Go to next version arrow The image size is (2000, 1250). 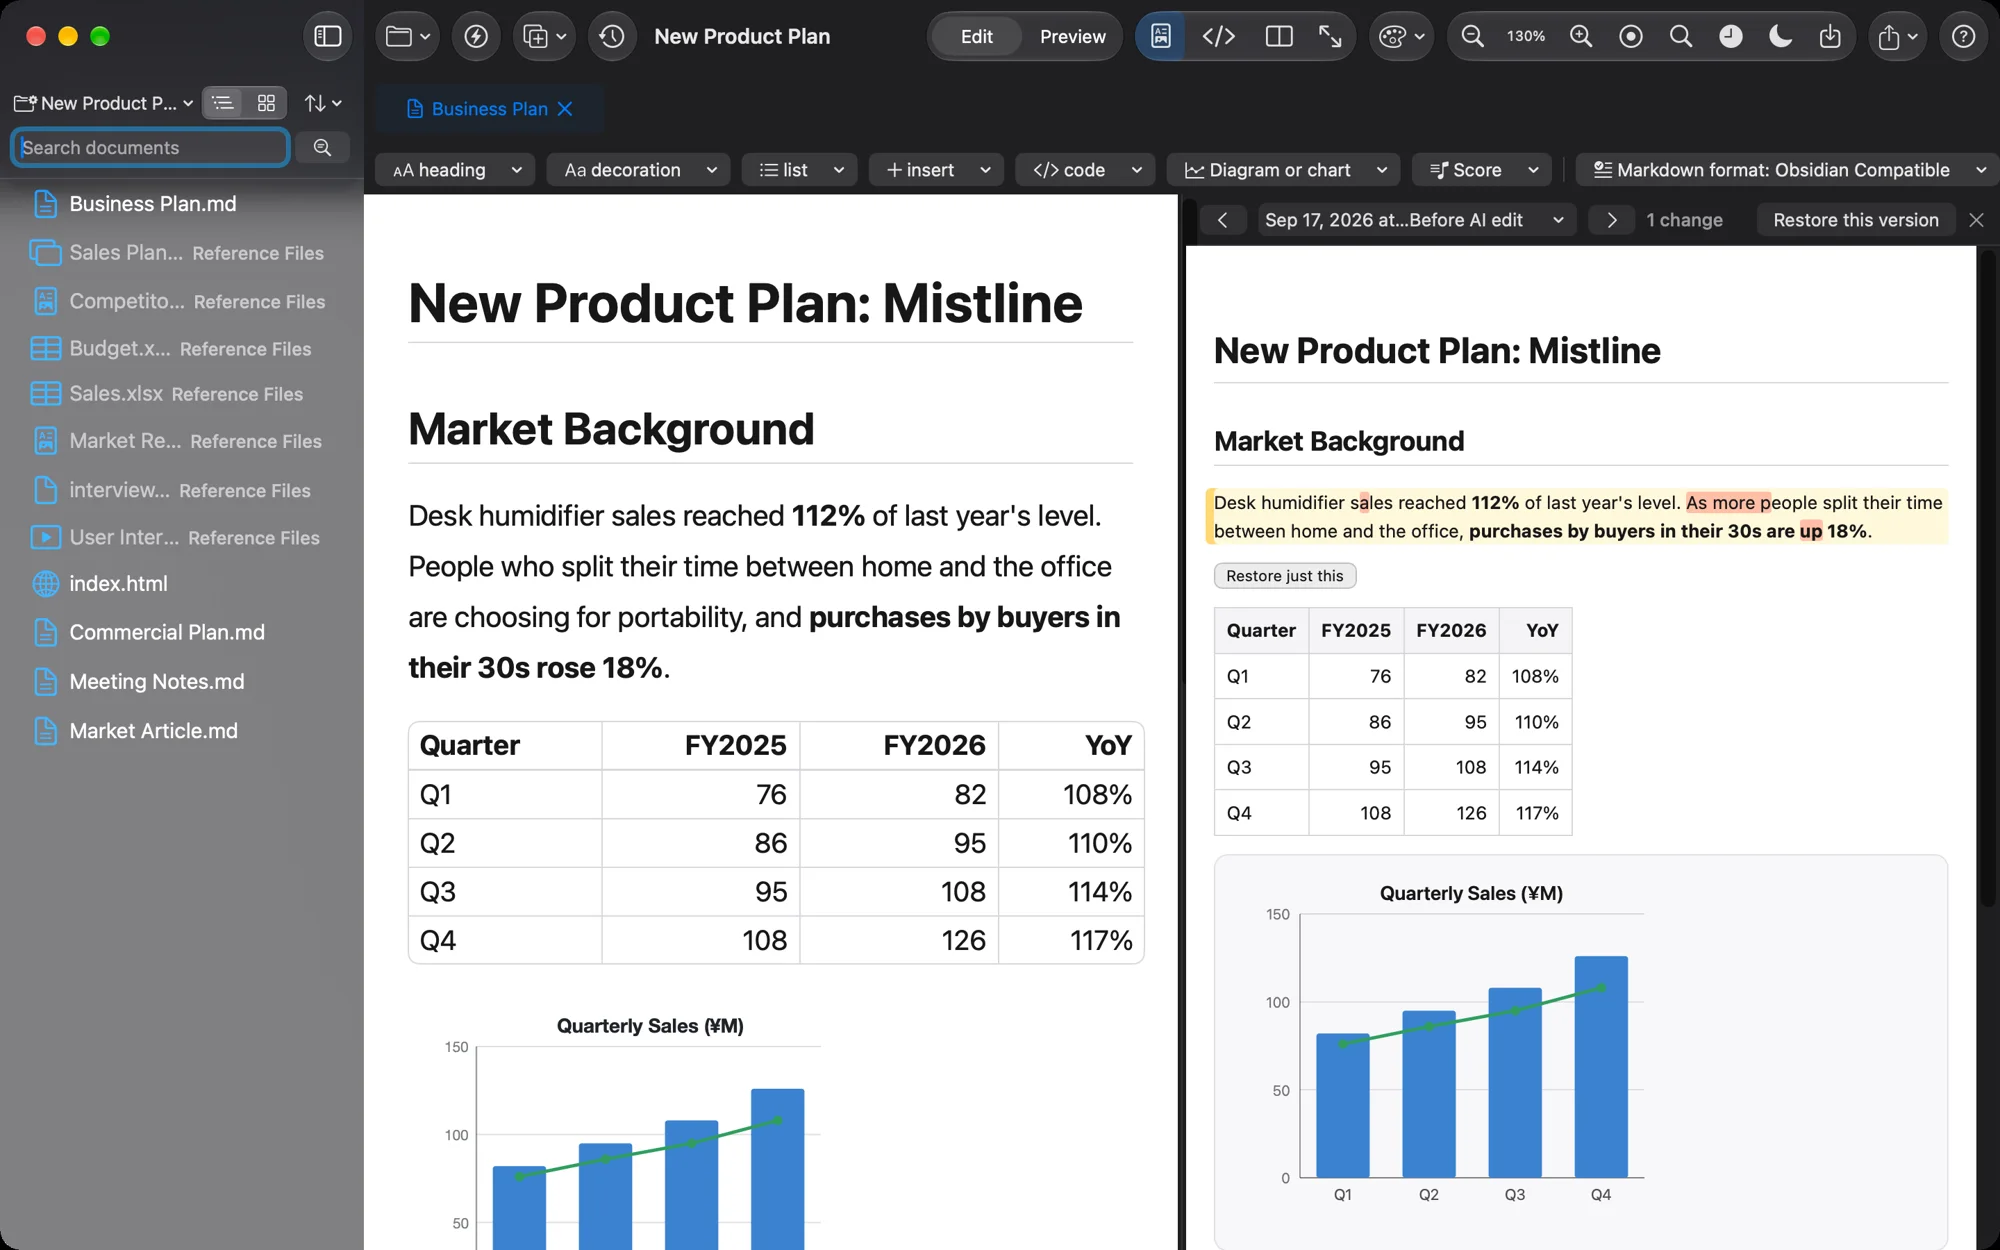click(1611, 220)
